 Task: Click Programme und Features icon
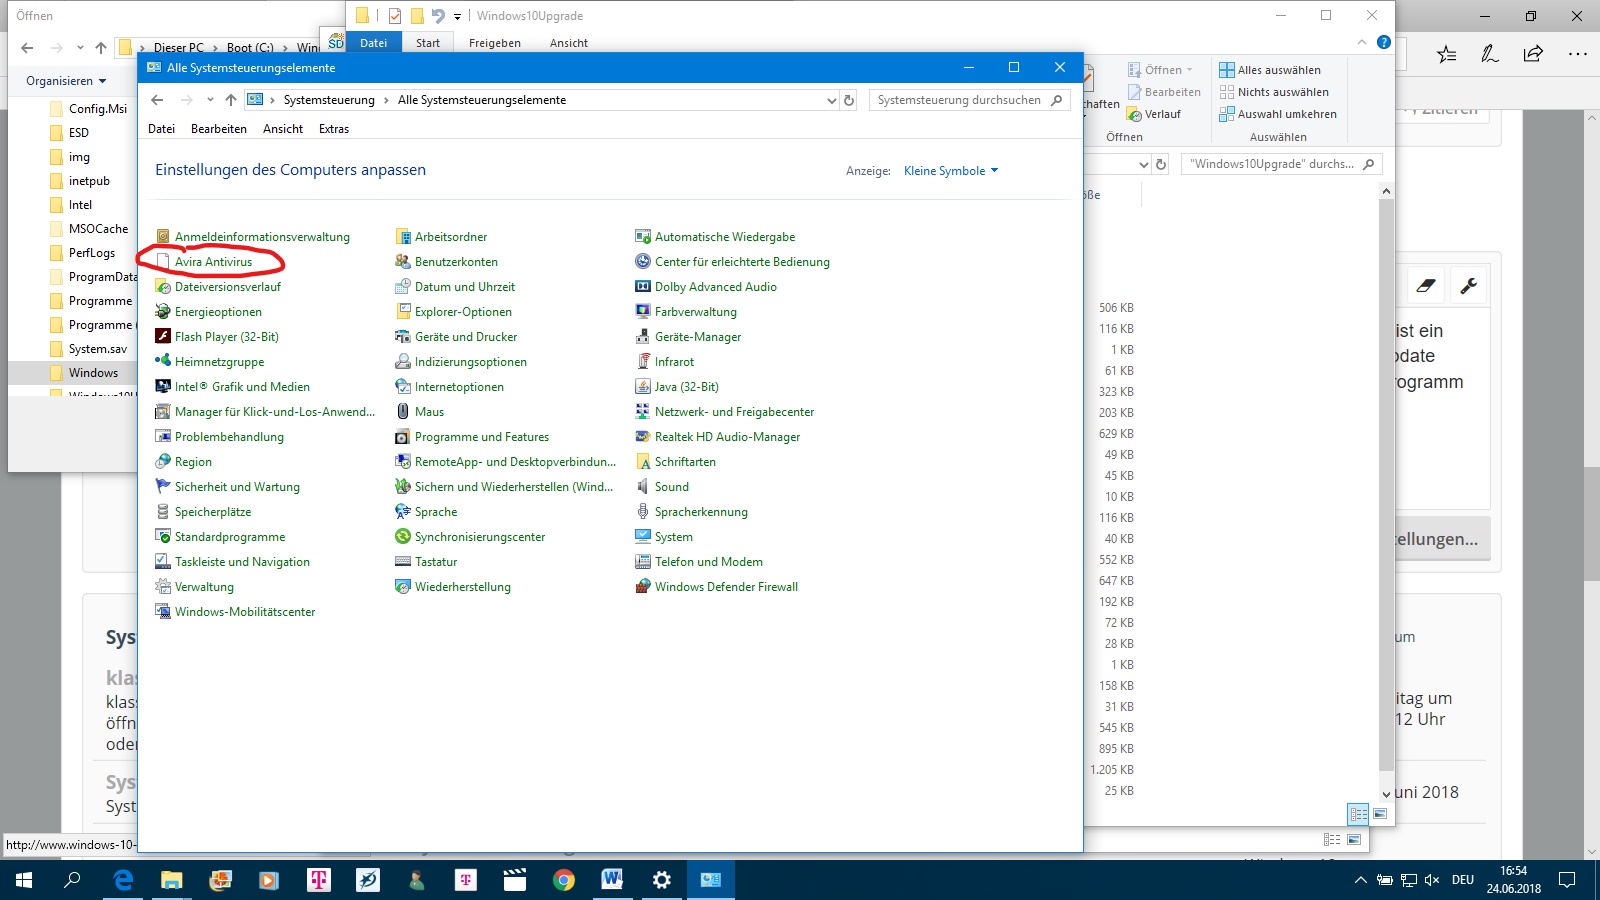[403, 437]
